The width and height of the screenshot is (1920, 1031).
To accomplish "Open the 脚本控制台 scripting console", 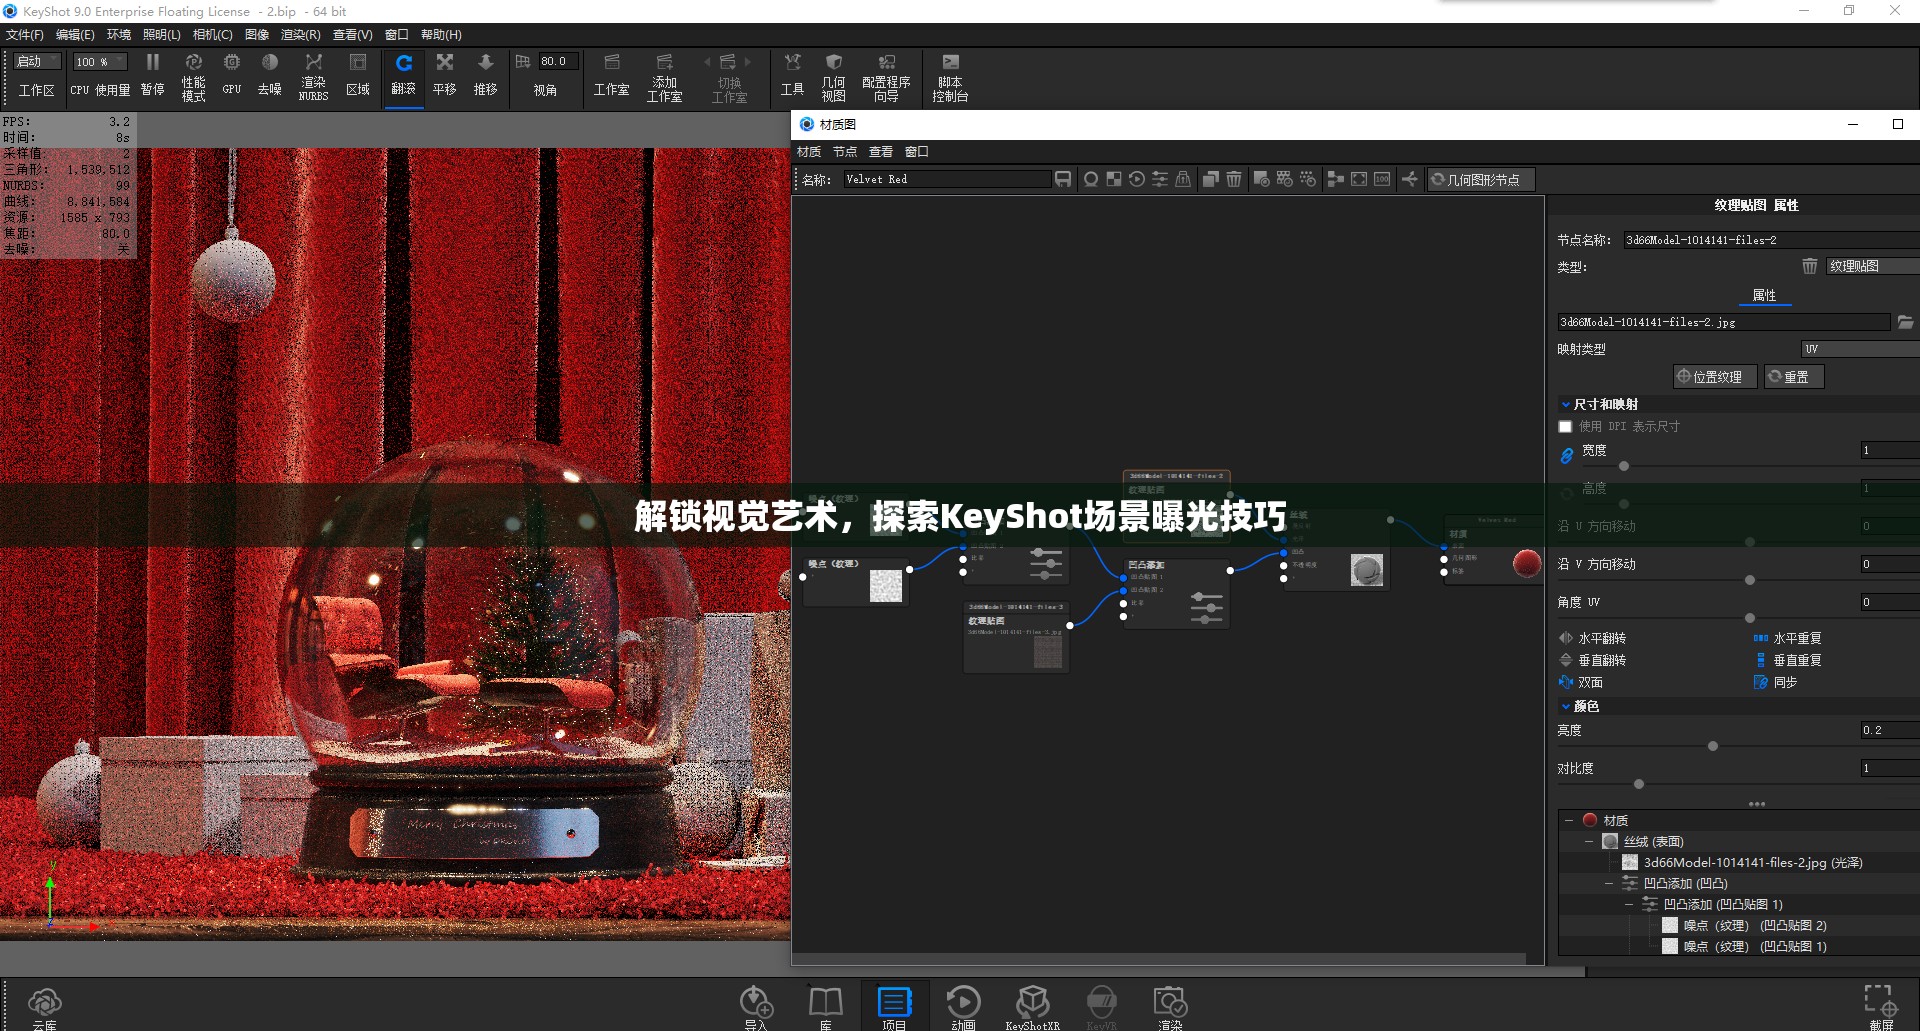I will click(x=950, y=76).
